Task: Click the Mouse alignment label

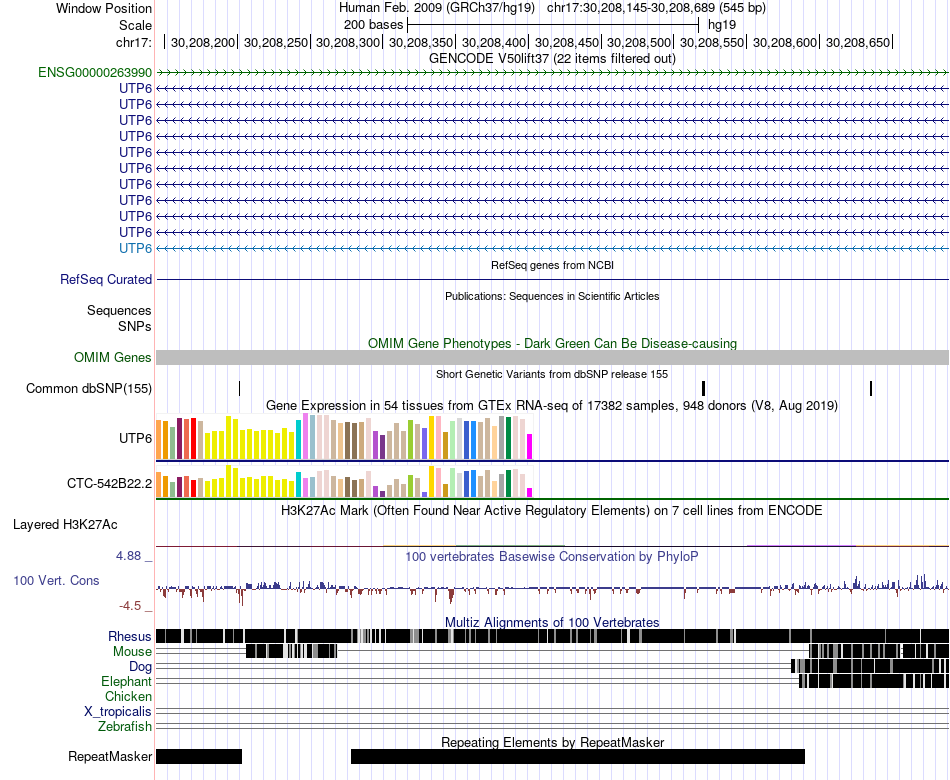Action: (x=132, y=652)
